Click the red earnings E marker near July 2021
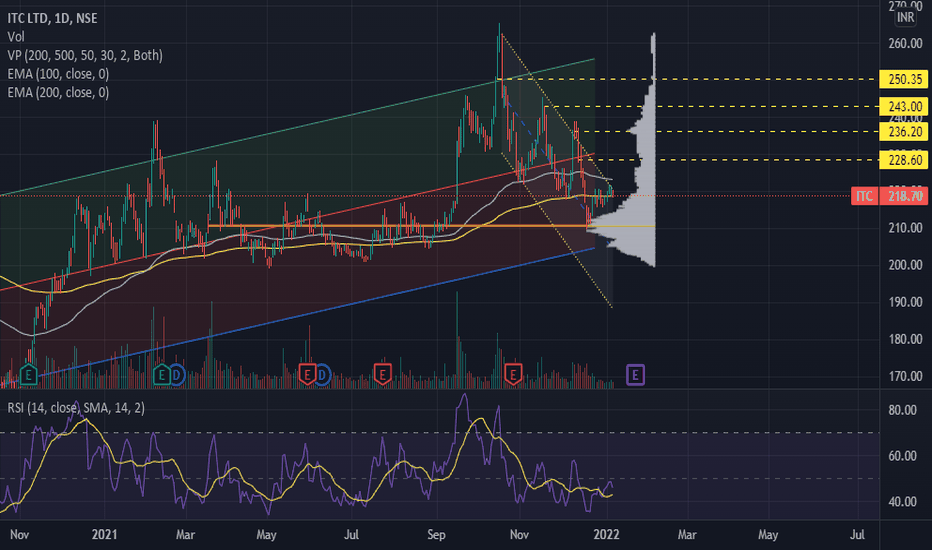 [x=382, y=375]
